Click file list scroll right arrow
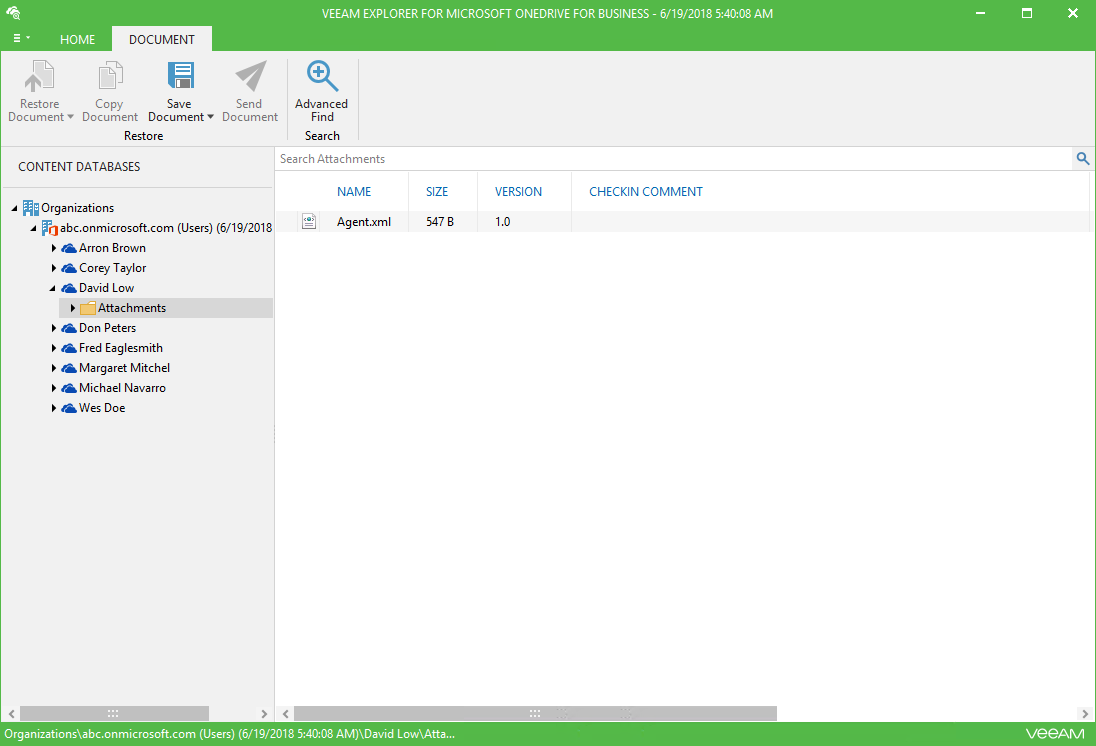Image resolution: width=1096 pixels, height=746 pixels. [x=1085, y=714]
